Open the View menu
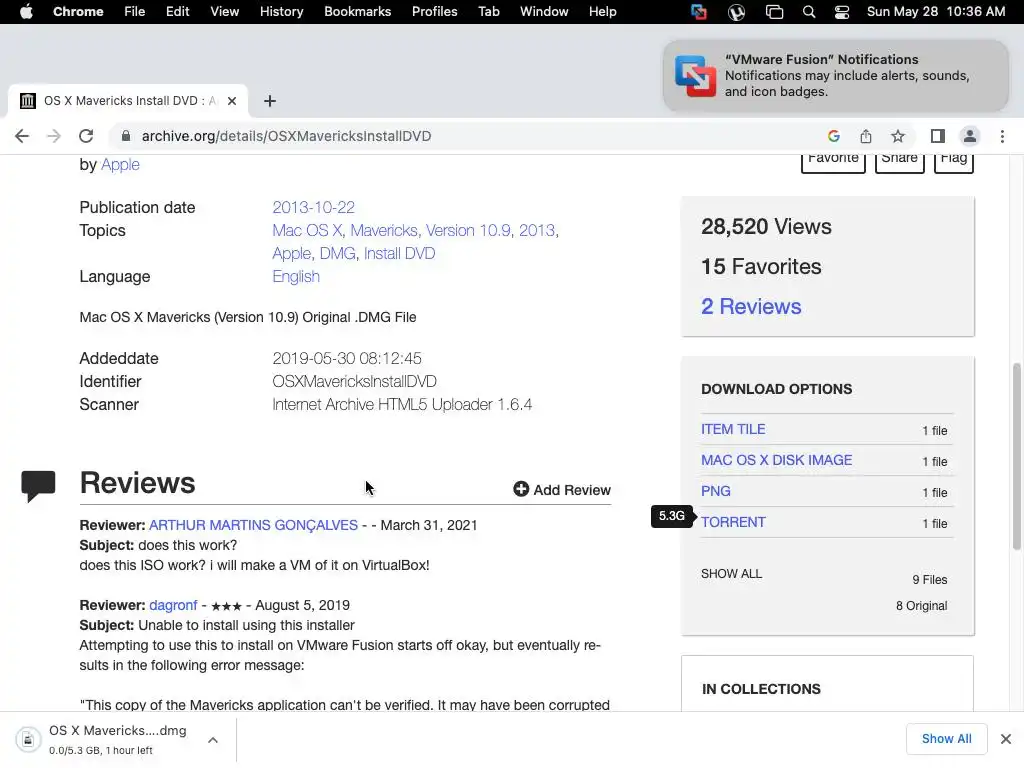Image resolution: width=1024 pixels, height=768 pixels. [x=224, y=12]
